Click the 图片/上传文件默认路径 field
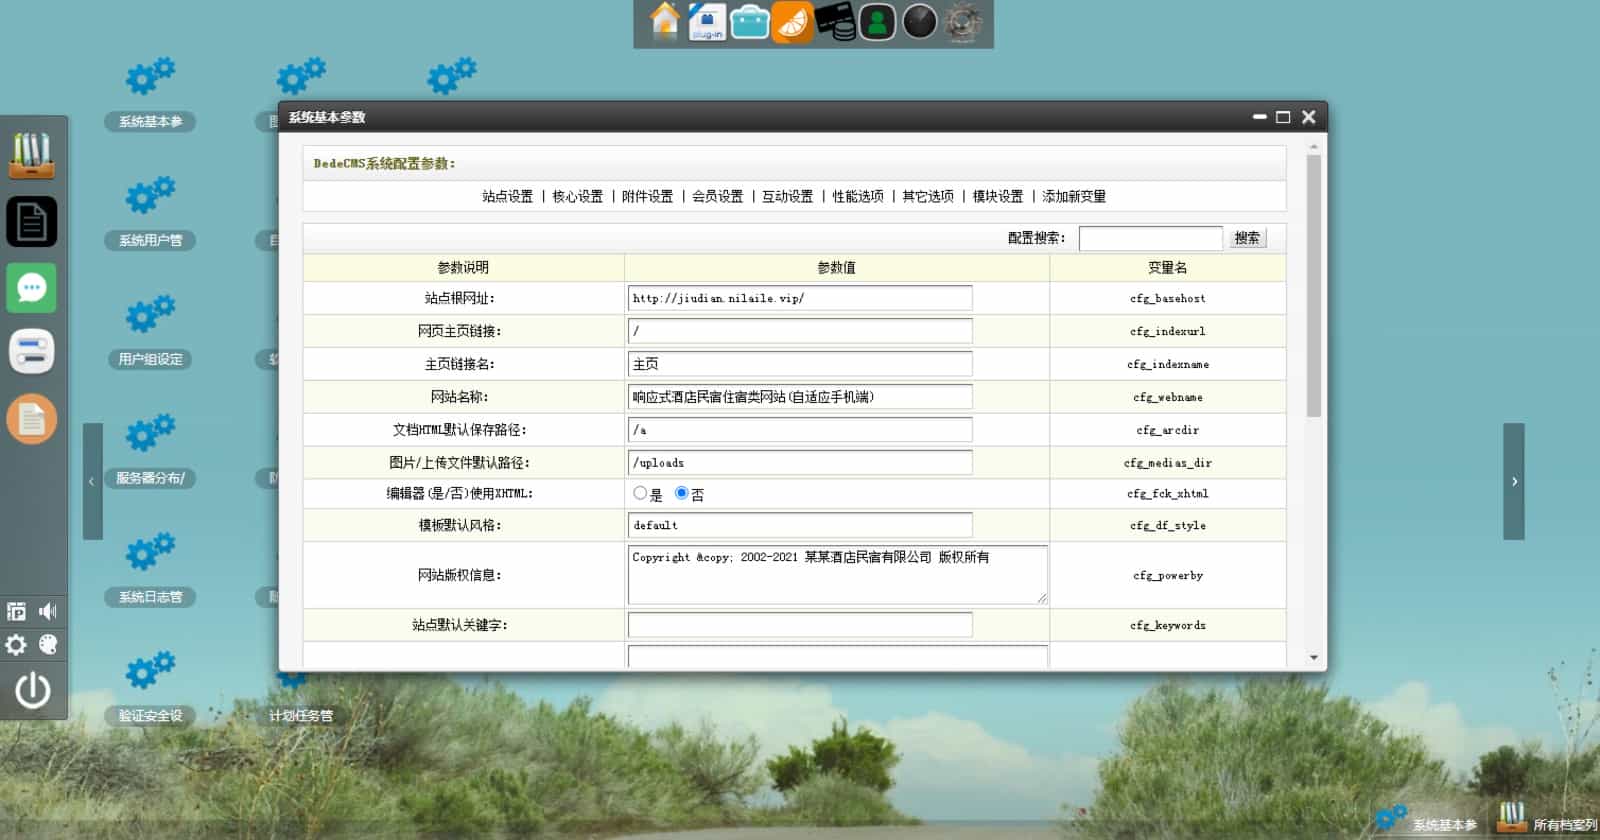The height and width of the screenshot is (840, 1600). pyautogui.click(x=800, y=463)
